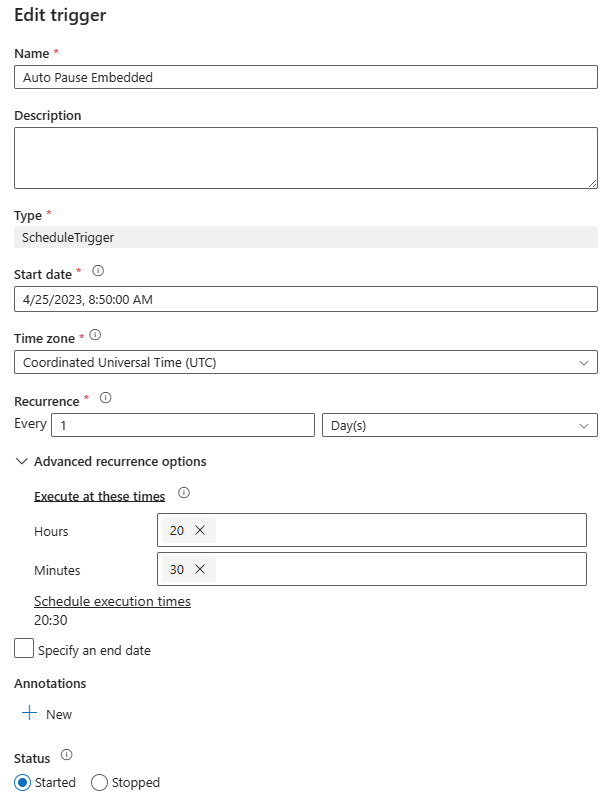This screenshot has width=609, height=810.
Task: Click the Recurrence info icon
Action: pyautogui.click(x=106, y=398)
